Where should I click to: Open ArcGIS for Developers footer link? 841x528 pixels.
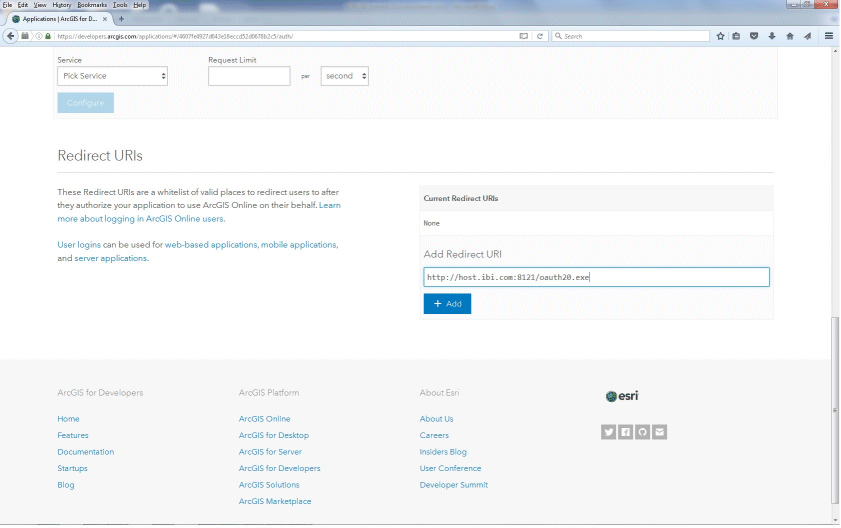pyautogui.click(x=279, y=468)
